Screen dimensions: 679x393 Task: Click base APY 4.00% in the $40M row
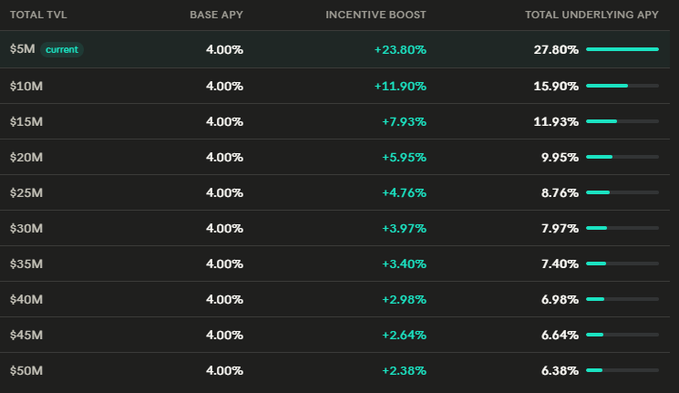(x=224, y=299)
